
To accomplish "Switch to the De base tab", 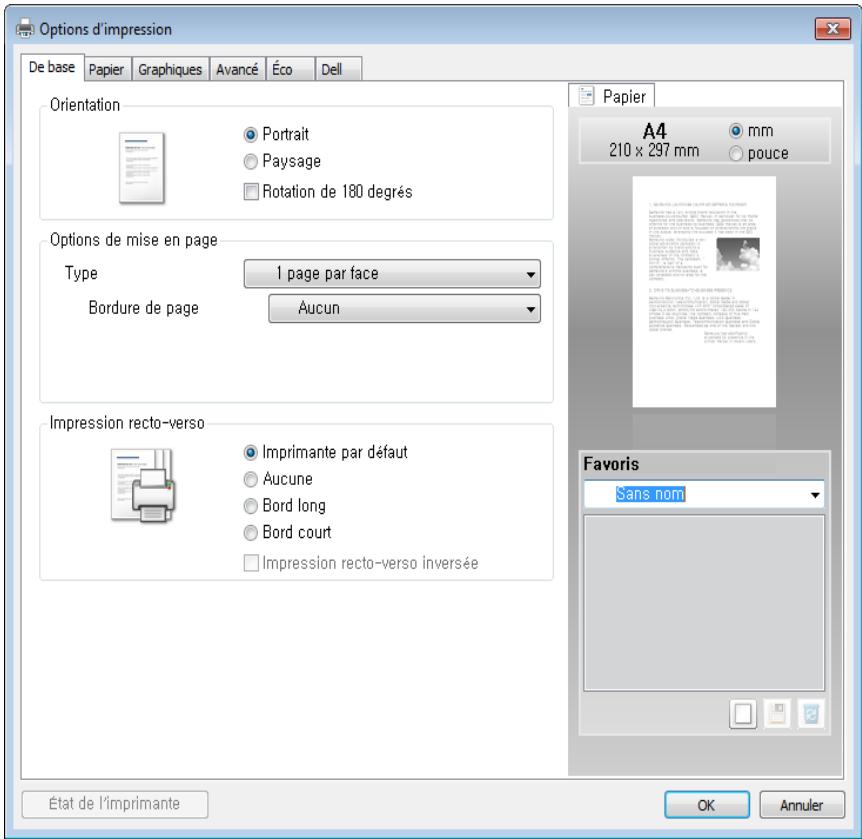I will tap(52, 67).
